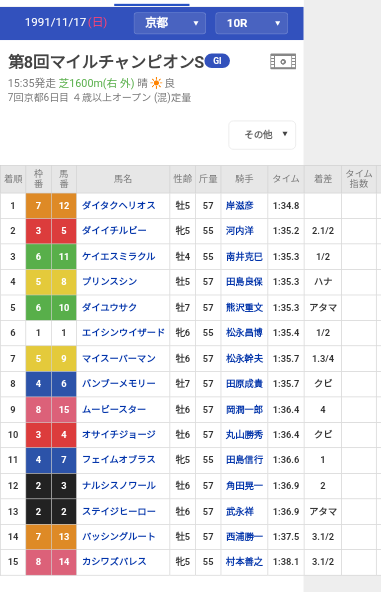Click the sunny weather icon
Screen dimensions: 381x592
[x=156, y=83]
